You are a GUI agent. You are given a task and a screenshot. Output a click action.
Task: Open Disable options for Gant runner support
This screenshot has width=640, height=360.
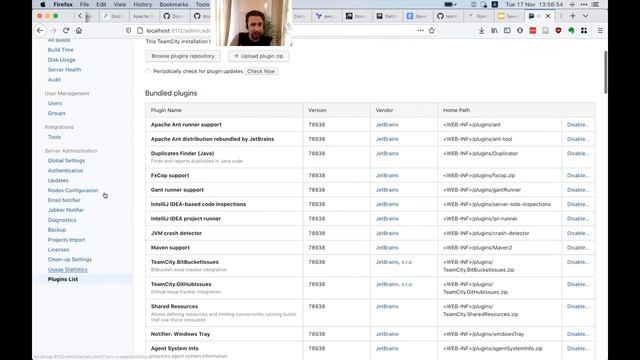pyautogui.click(x=578, y=190)
